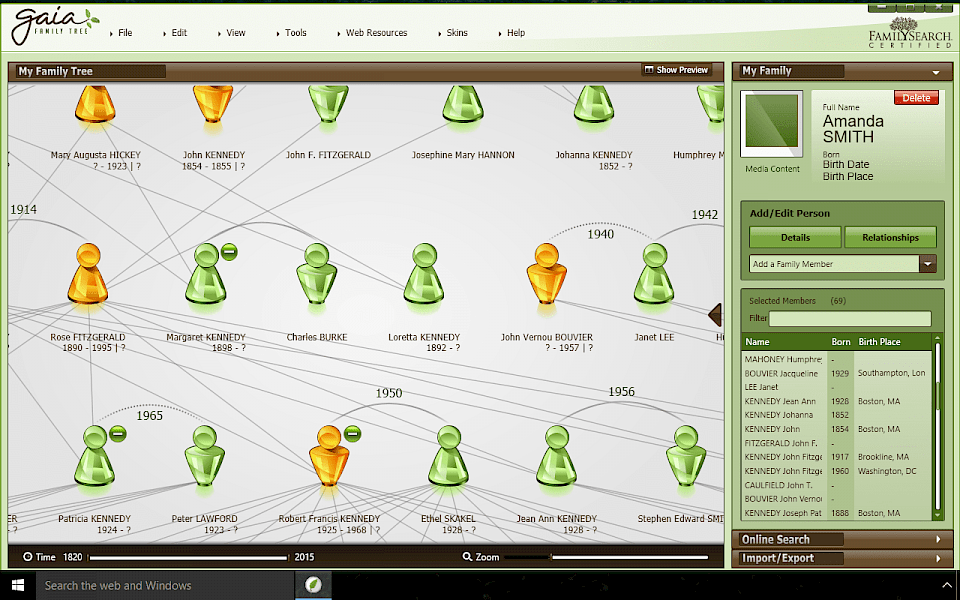Select Ethel SKAKEL green figure

[448, 456]
